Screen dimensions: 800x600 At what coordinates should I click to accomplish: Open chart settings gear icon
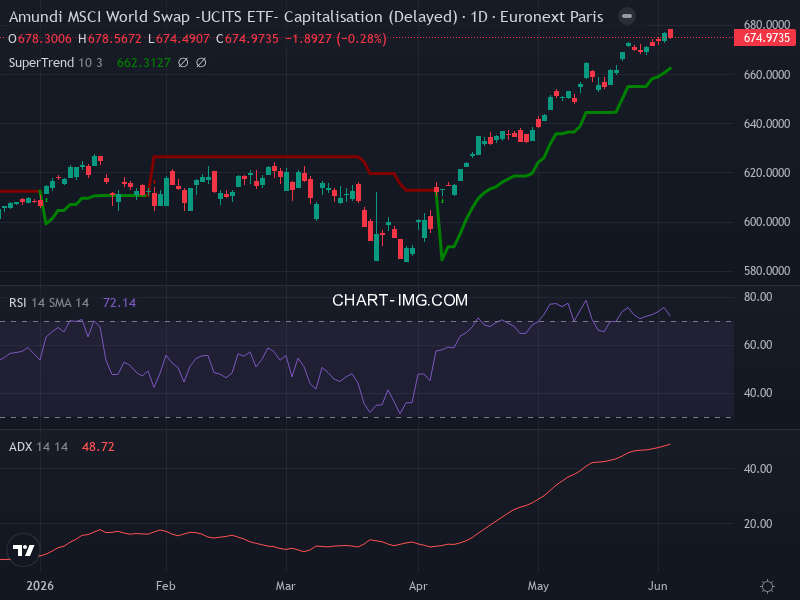[767, 586]
